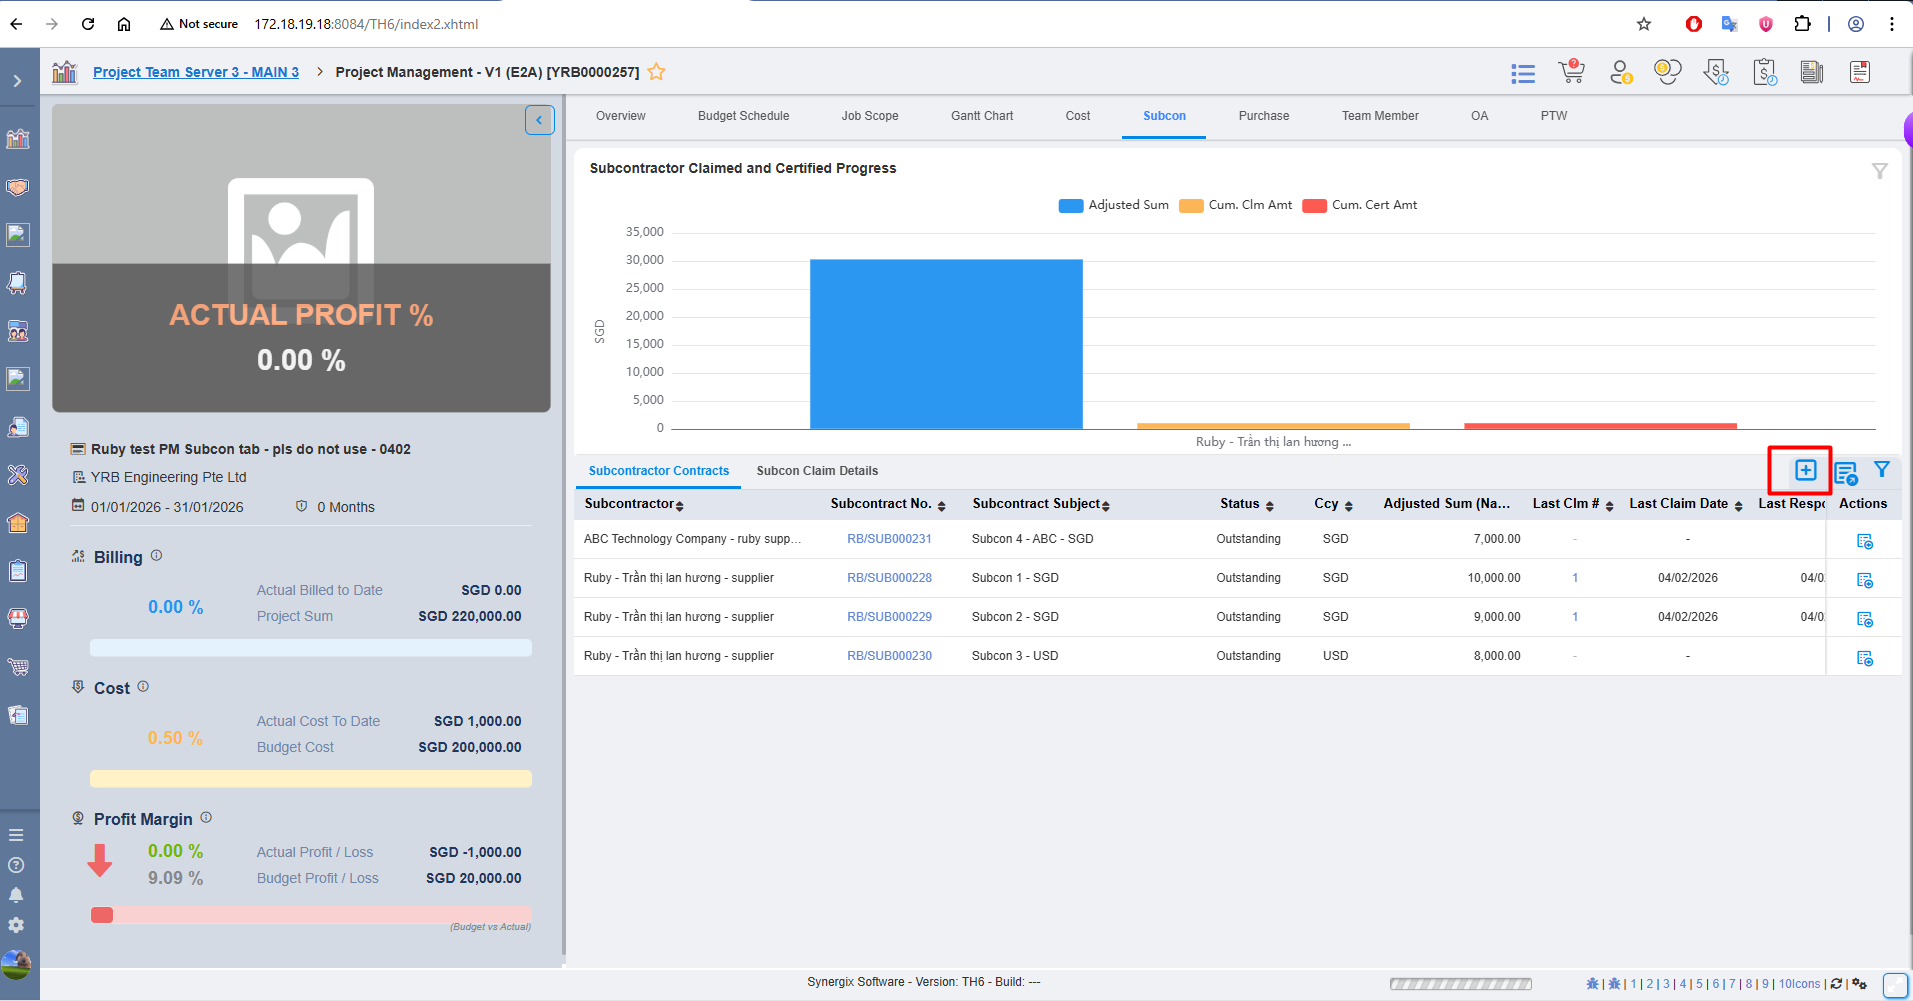Switch to the Purchase tab
The width and height of the screenshot is (1913, 1001).
click(x=1264, y=116)
